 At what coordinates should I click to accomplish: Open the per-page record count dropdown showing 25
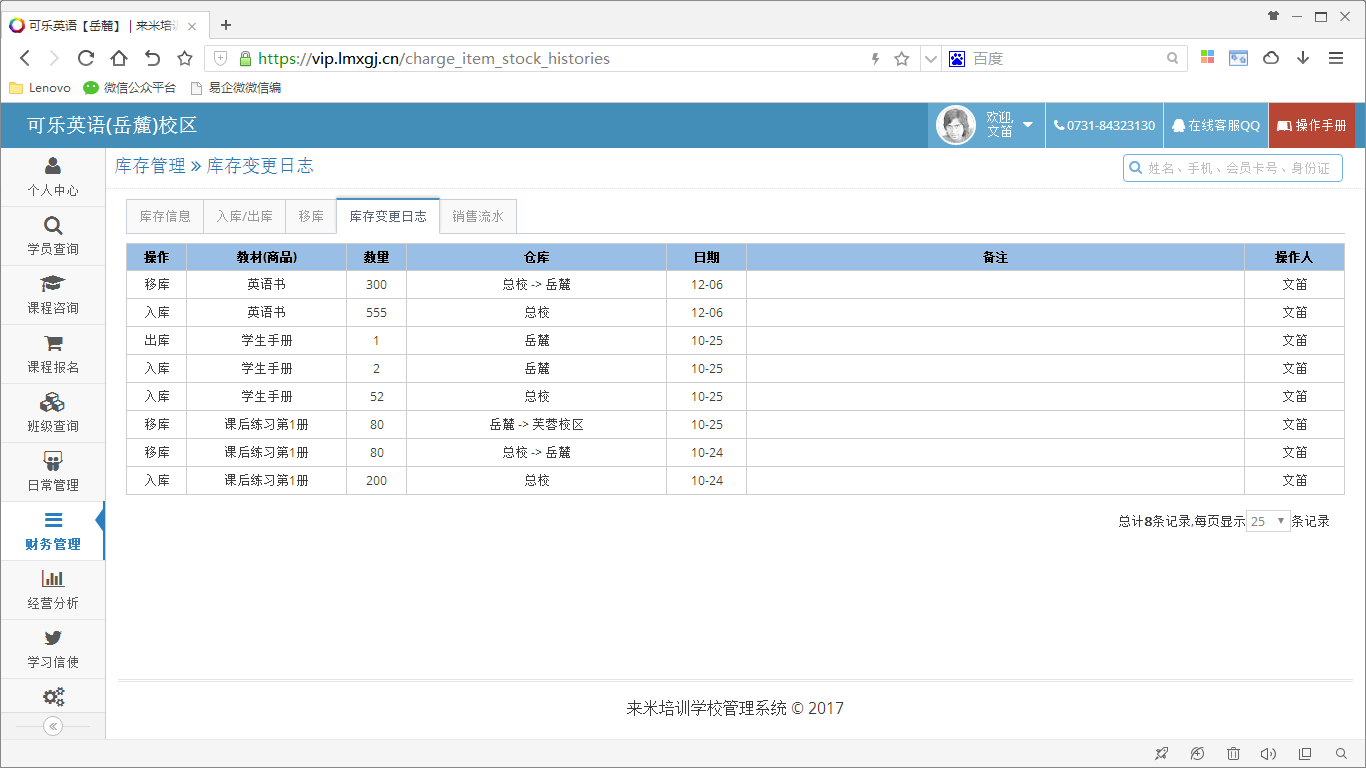[1267, 520]
